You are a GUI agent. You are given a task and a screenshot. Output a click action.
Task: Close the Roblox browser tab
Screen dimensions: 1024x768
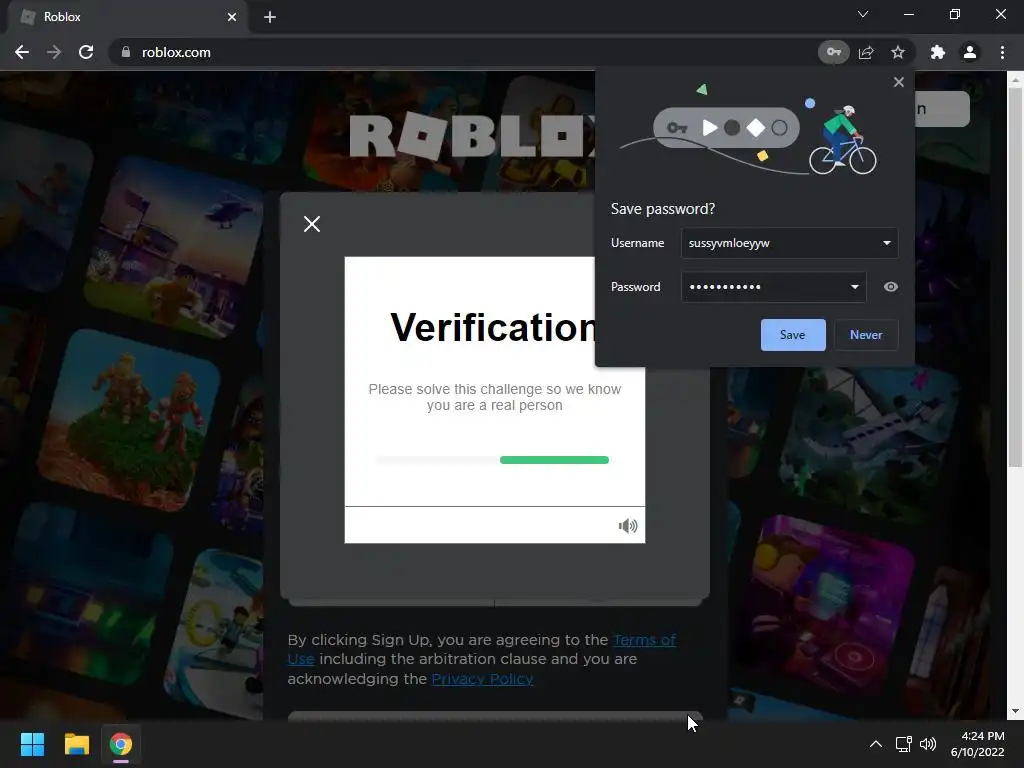pos(232,17)
